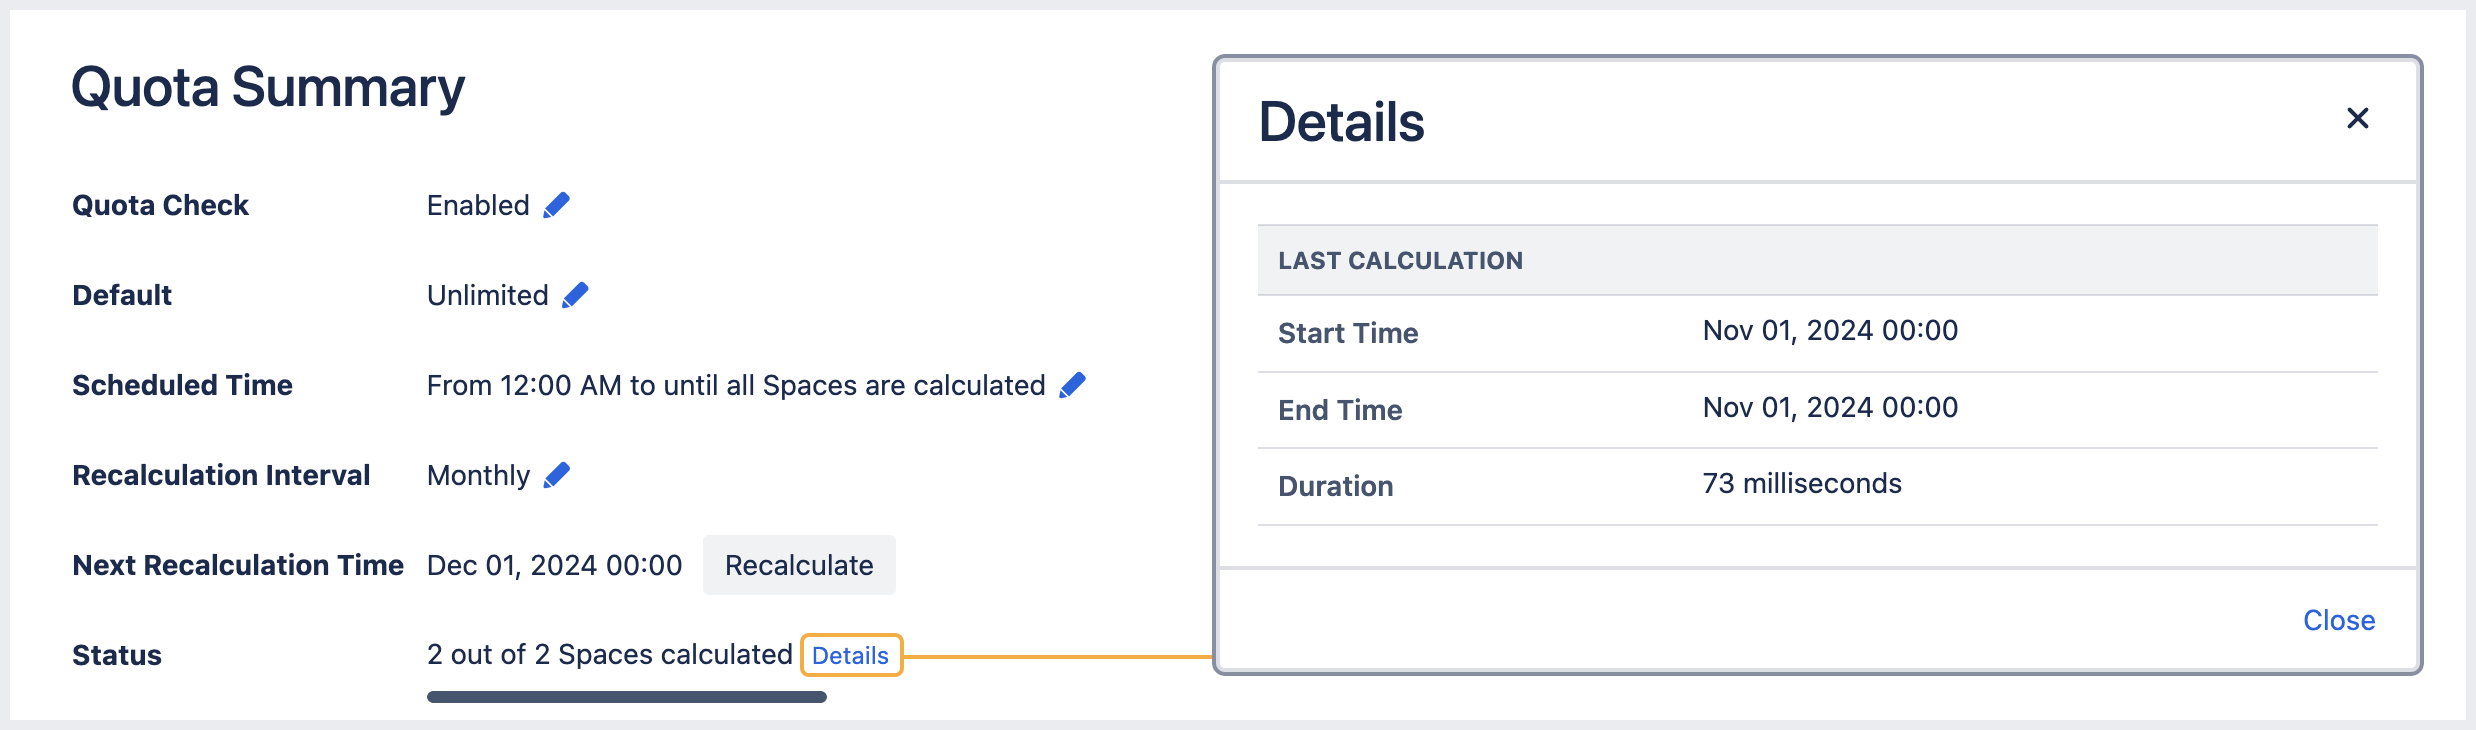This screenshot has width=2476, height=730.
Task: Change Recalculation Interval using pencil icon
Action: click(x=555, y=475)
